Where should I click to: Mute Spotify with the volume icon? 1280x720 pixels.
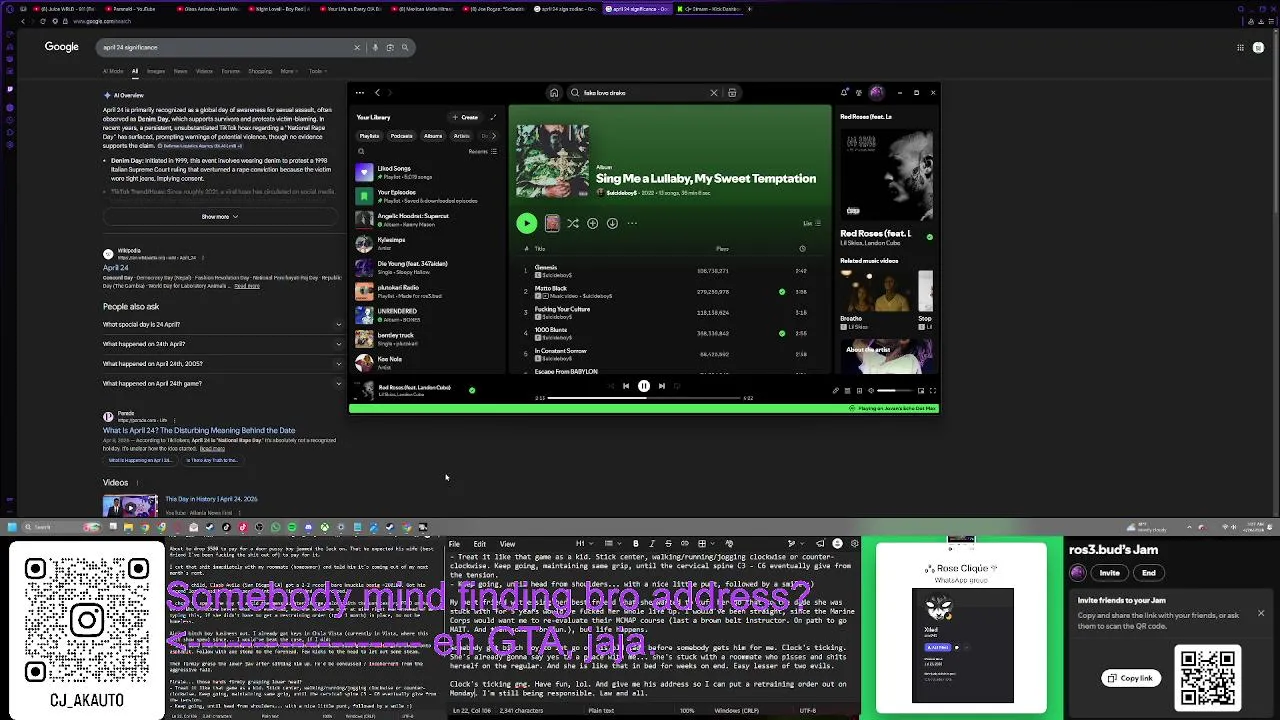[870, 391]
